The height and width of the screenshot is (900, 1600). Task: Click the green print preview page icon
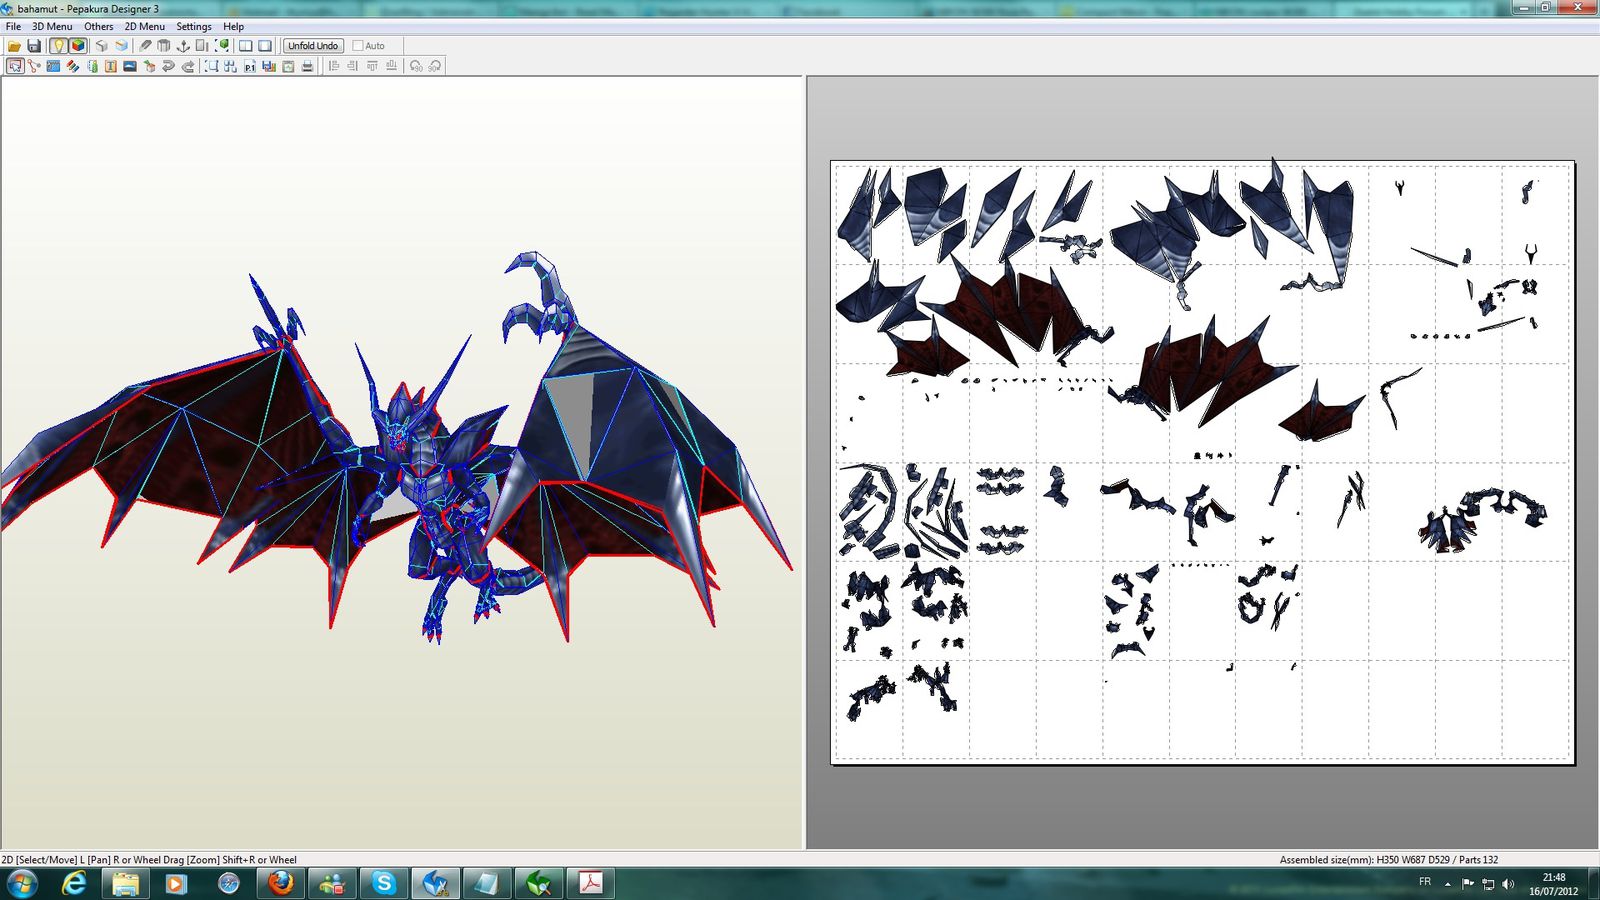288,66
